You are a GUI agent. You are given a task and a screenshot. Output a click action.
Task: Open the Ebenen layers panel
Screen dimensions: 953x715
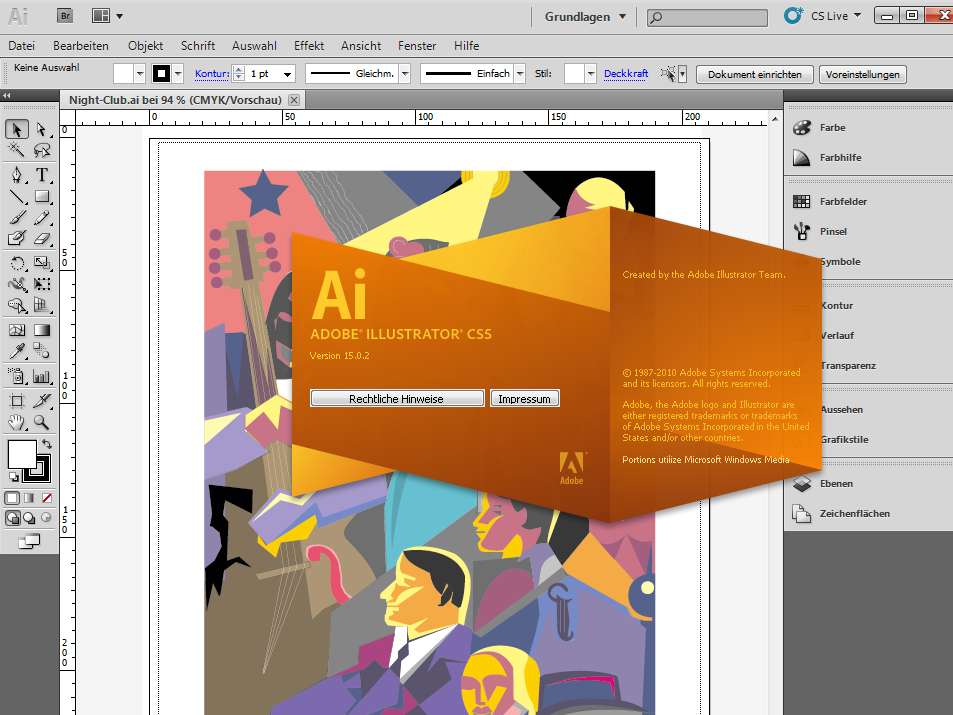pos(801,484)
